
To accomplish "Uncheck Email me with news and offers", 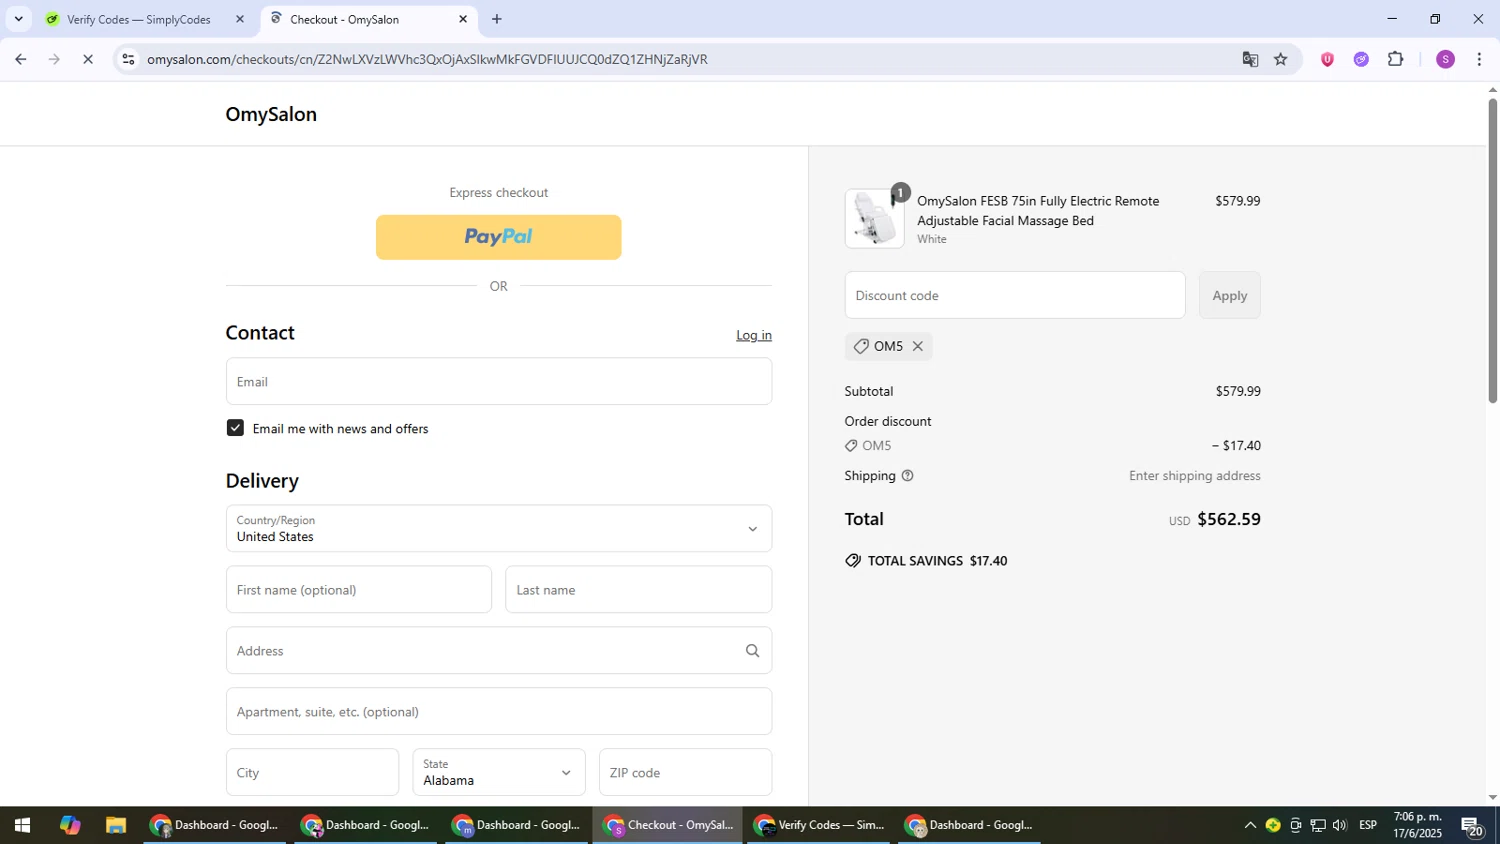I will pos(235,428).
